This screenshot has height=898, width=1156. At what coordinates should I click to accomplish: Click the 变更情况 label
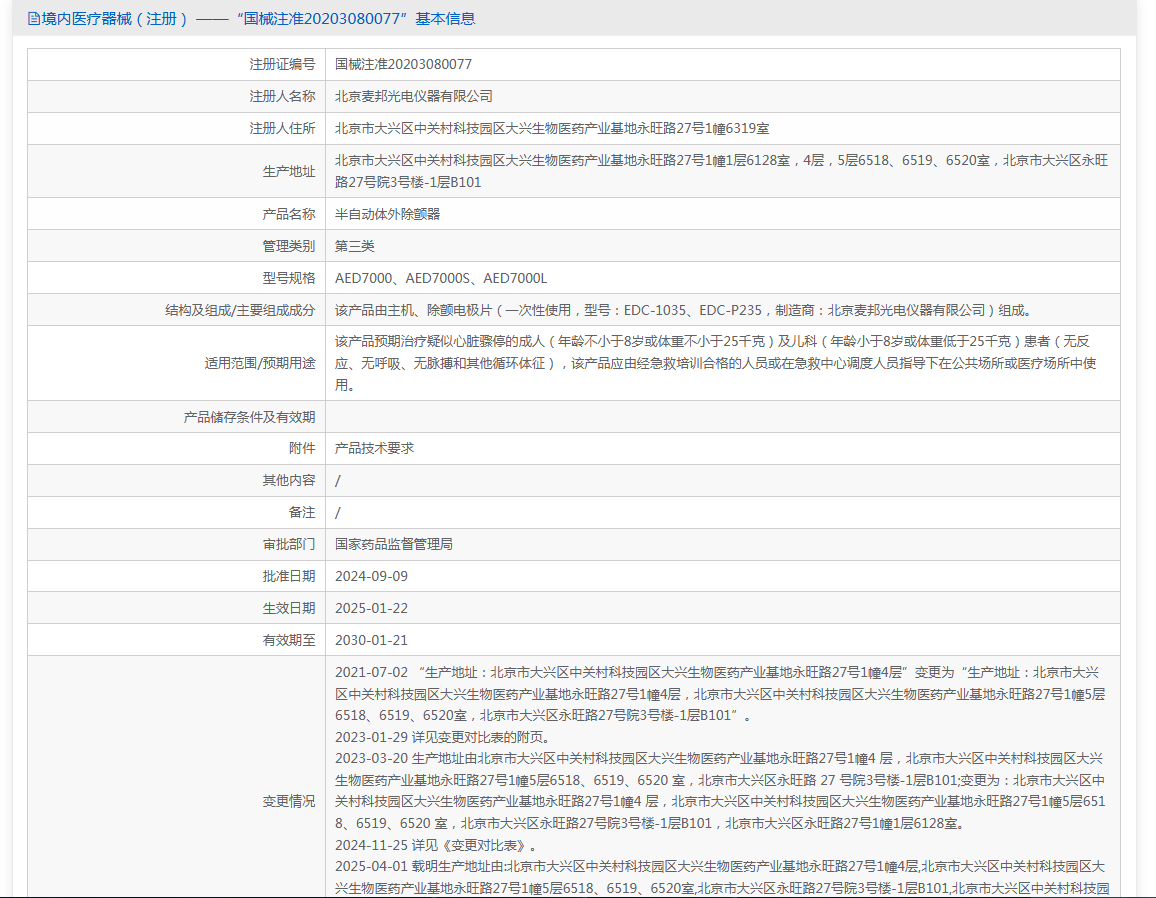click(288, 801)
